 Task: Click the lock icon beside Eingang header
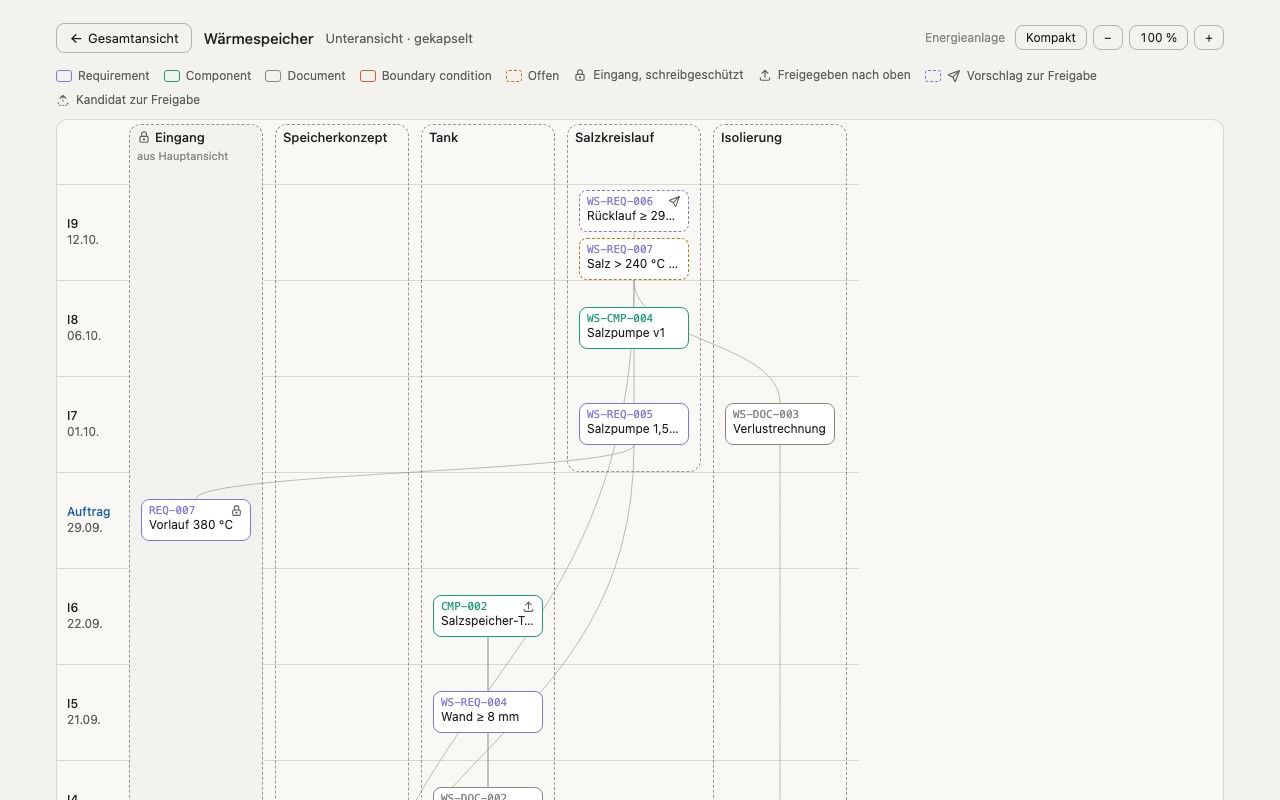[x=144, y=137]
